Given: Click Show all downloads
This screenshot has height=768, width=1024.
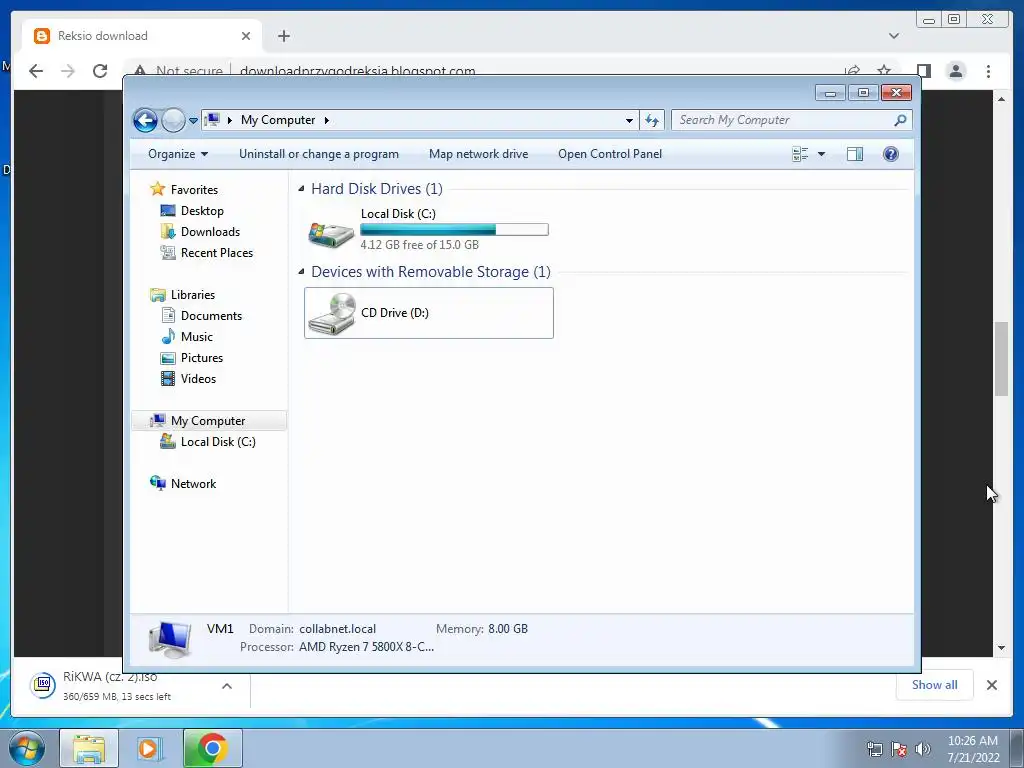Looking at the screenshot, I should (x=935, y=684).
